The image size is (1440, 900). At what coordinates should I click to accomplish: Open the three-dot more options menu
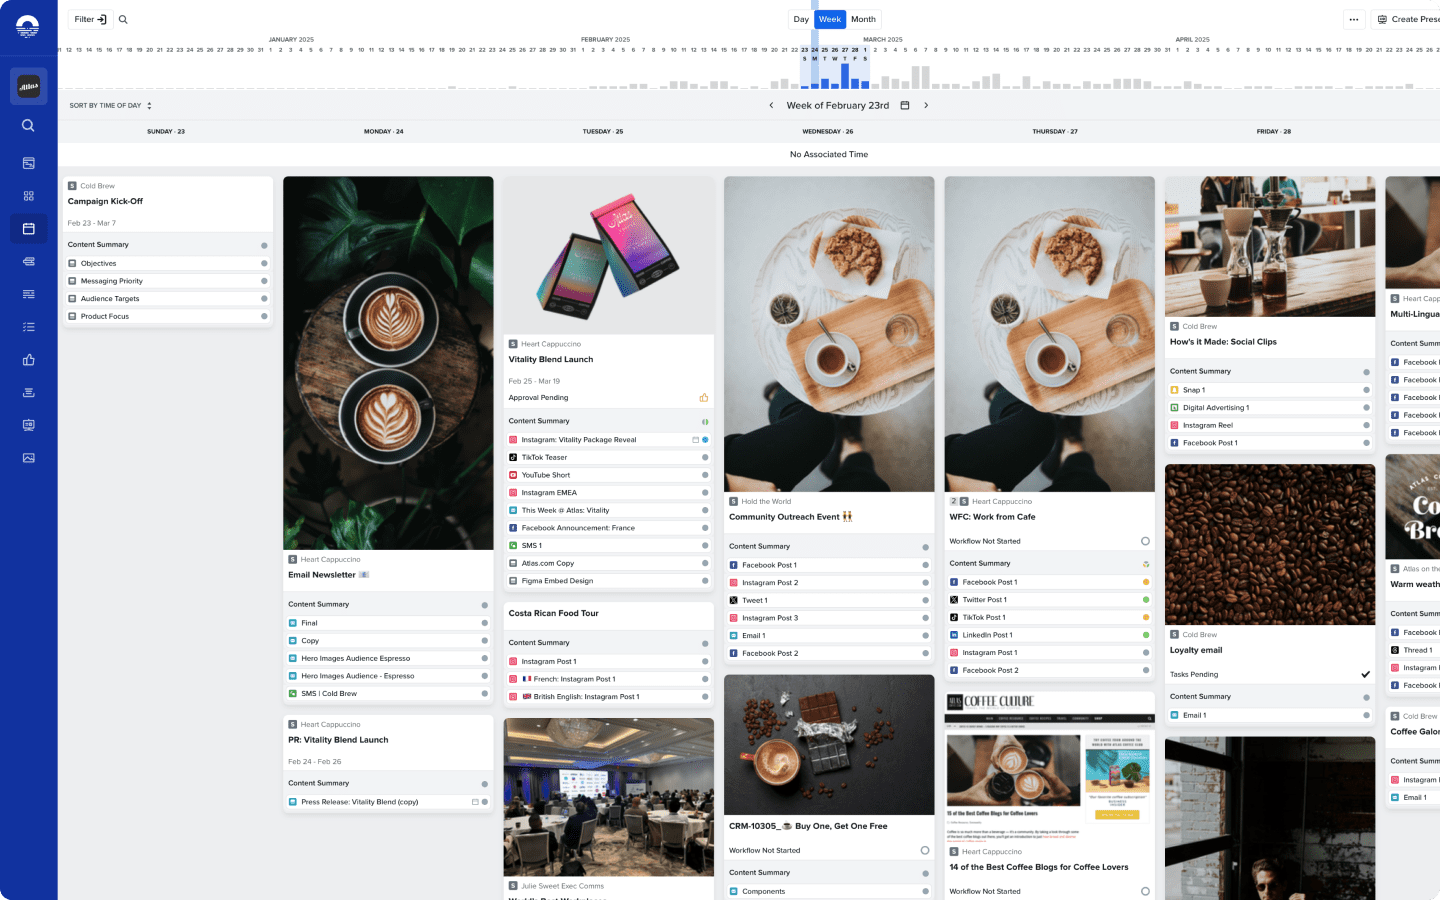pyautogui.click(x=1353, y=19)
